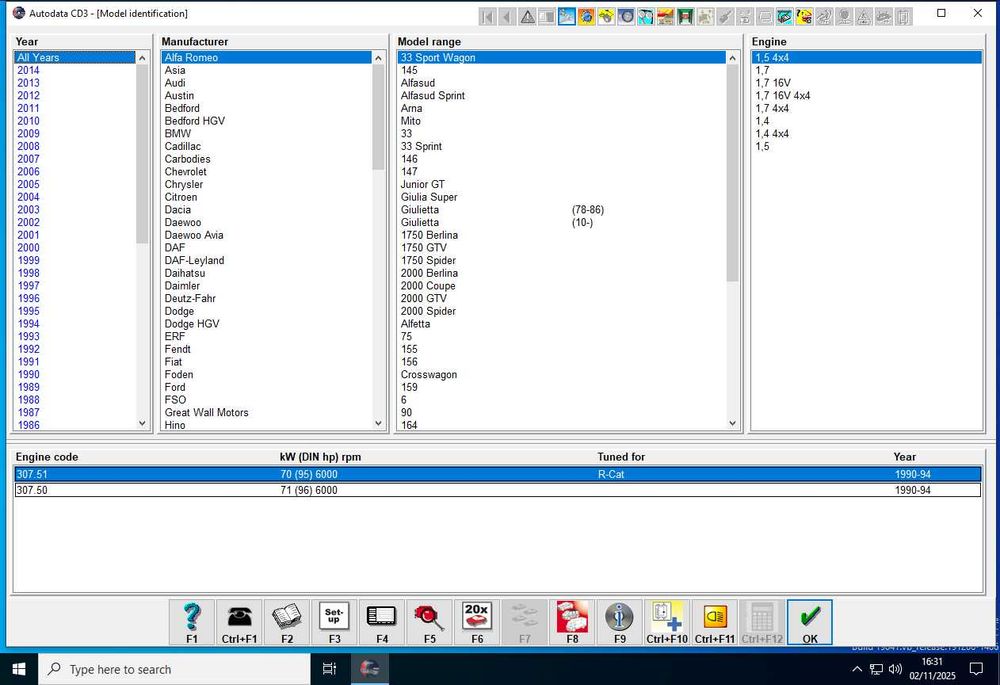Image resolution: width=1000 pixels, height=685 pixels.
Task: Select year 2014 in the Year list
Action: click(28, 70)
